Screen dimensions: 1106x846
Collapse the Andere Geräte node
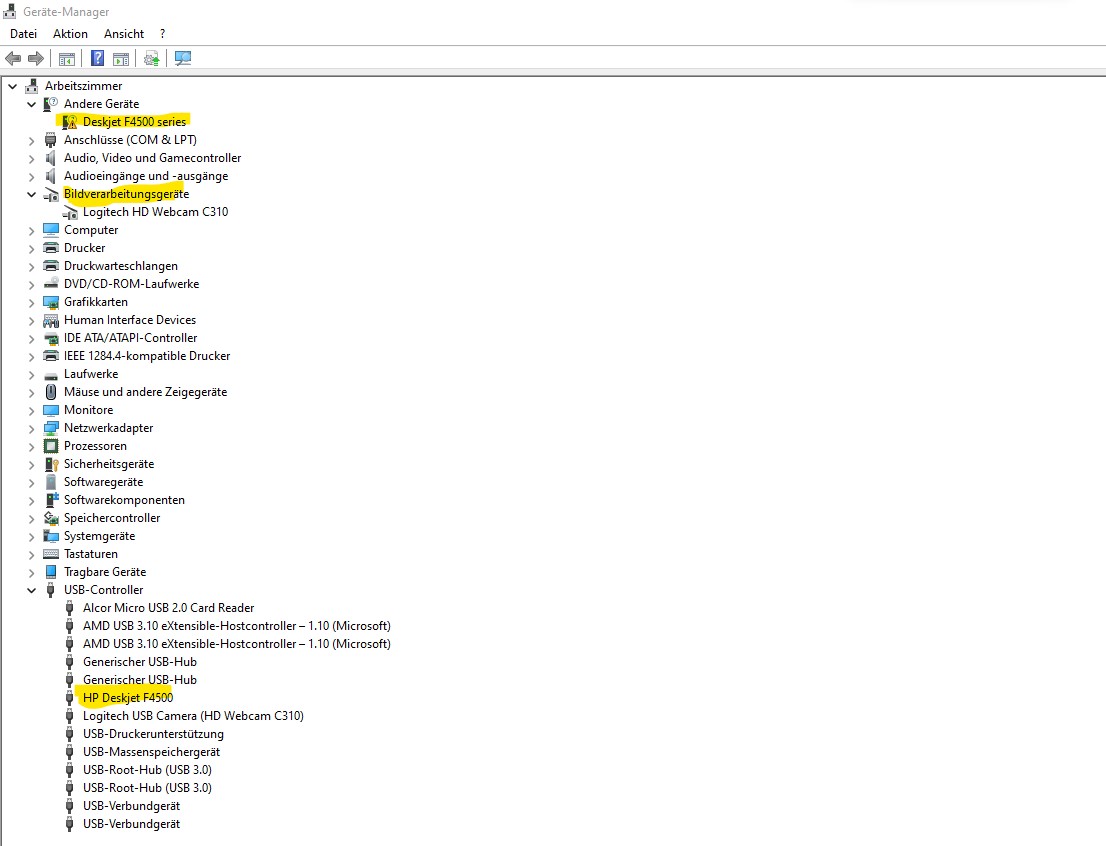pos(31,104)
